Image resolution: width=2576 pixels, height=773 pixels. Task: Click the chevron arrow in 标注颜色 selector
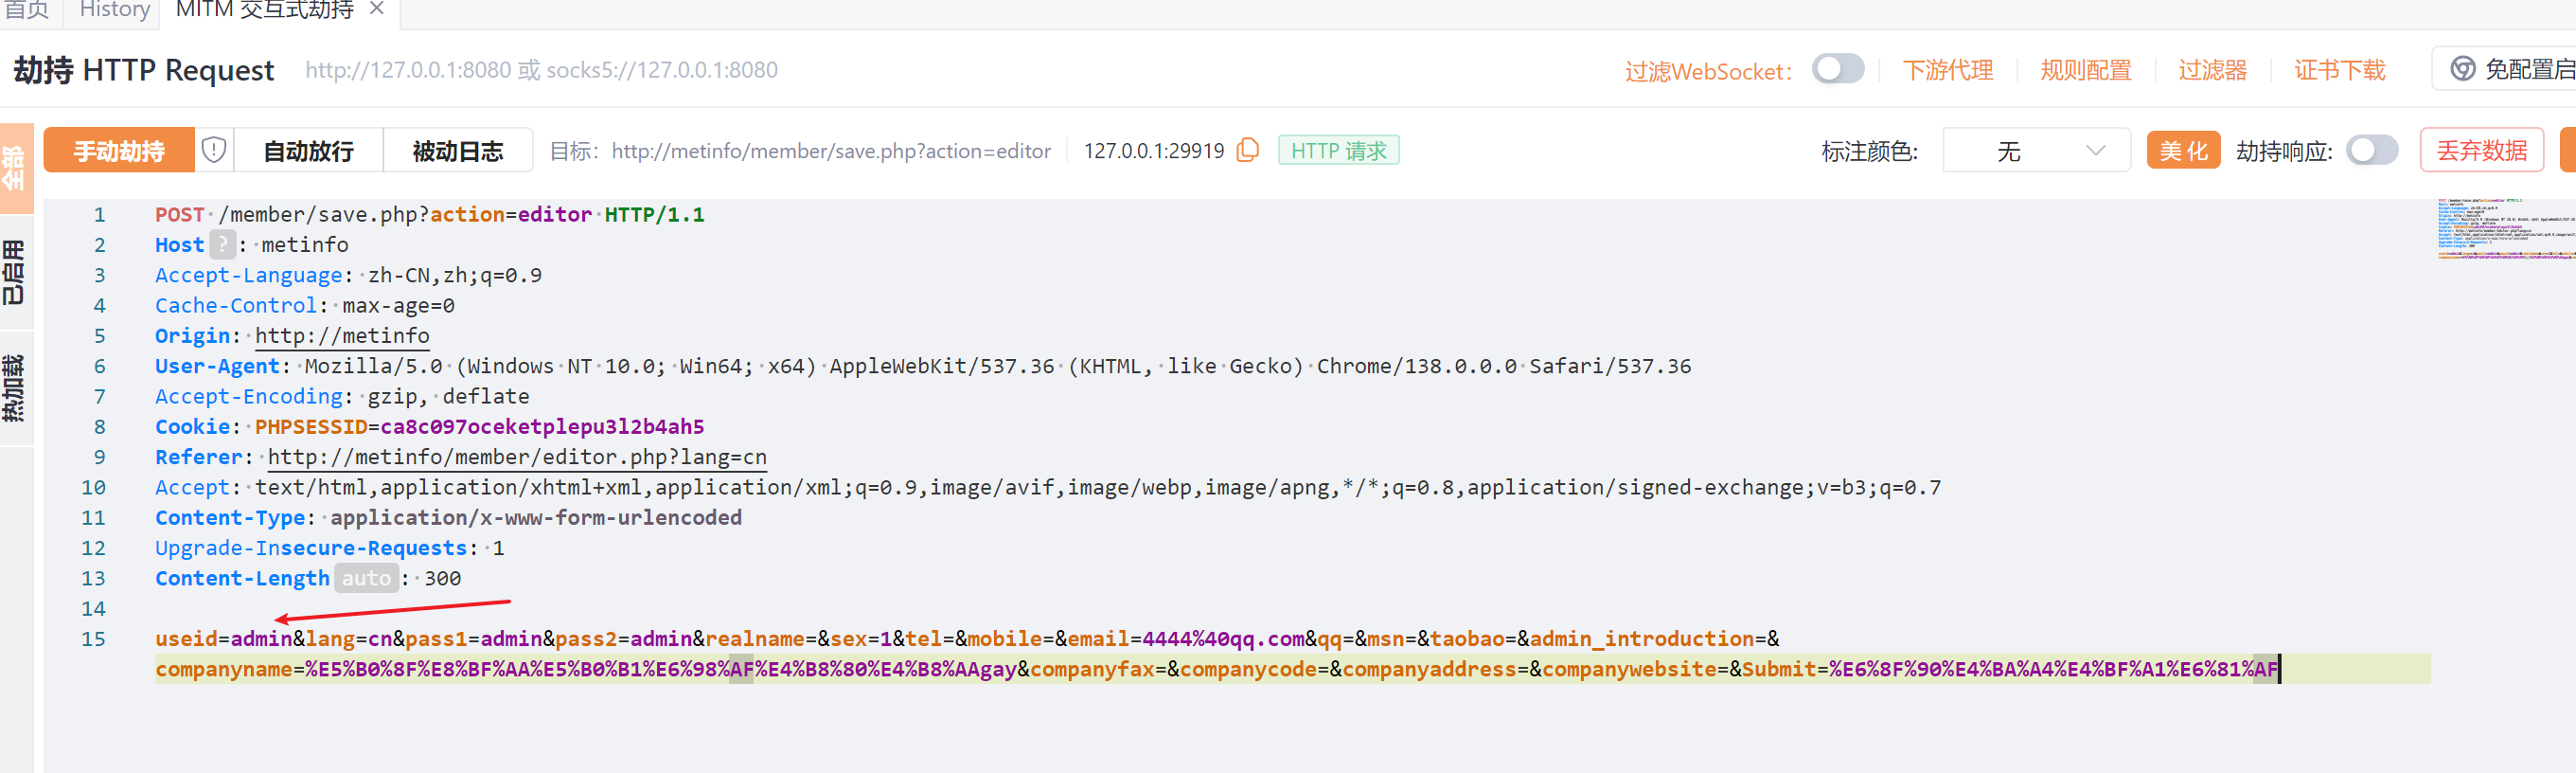[2095, 151]
